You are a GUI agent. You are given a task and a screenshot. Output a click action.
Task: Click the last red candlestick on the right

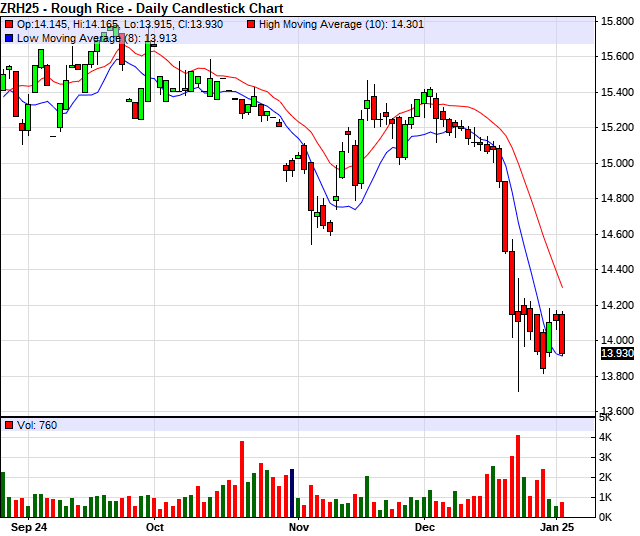point(561,333)
